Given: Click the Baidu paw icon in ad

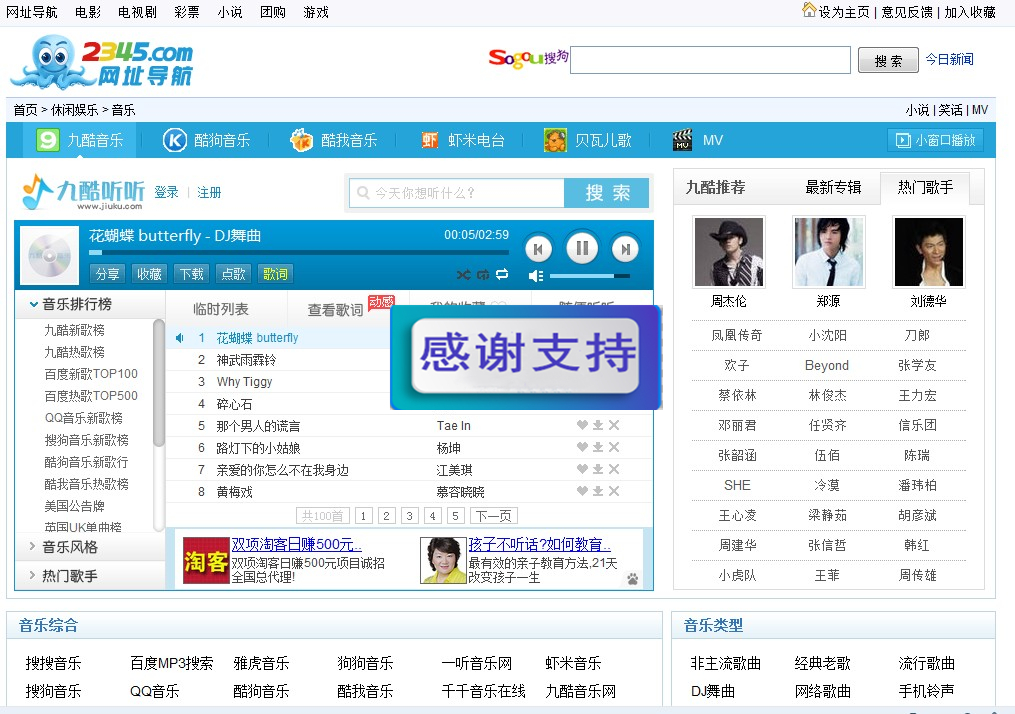Looking at the screenshot, I should (x=632, y=579).
